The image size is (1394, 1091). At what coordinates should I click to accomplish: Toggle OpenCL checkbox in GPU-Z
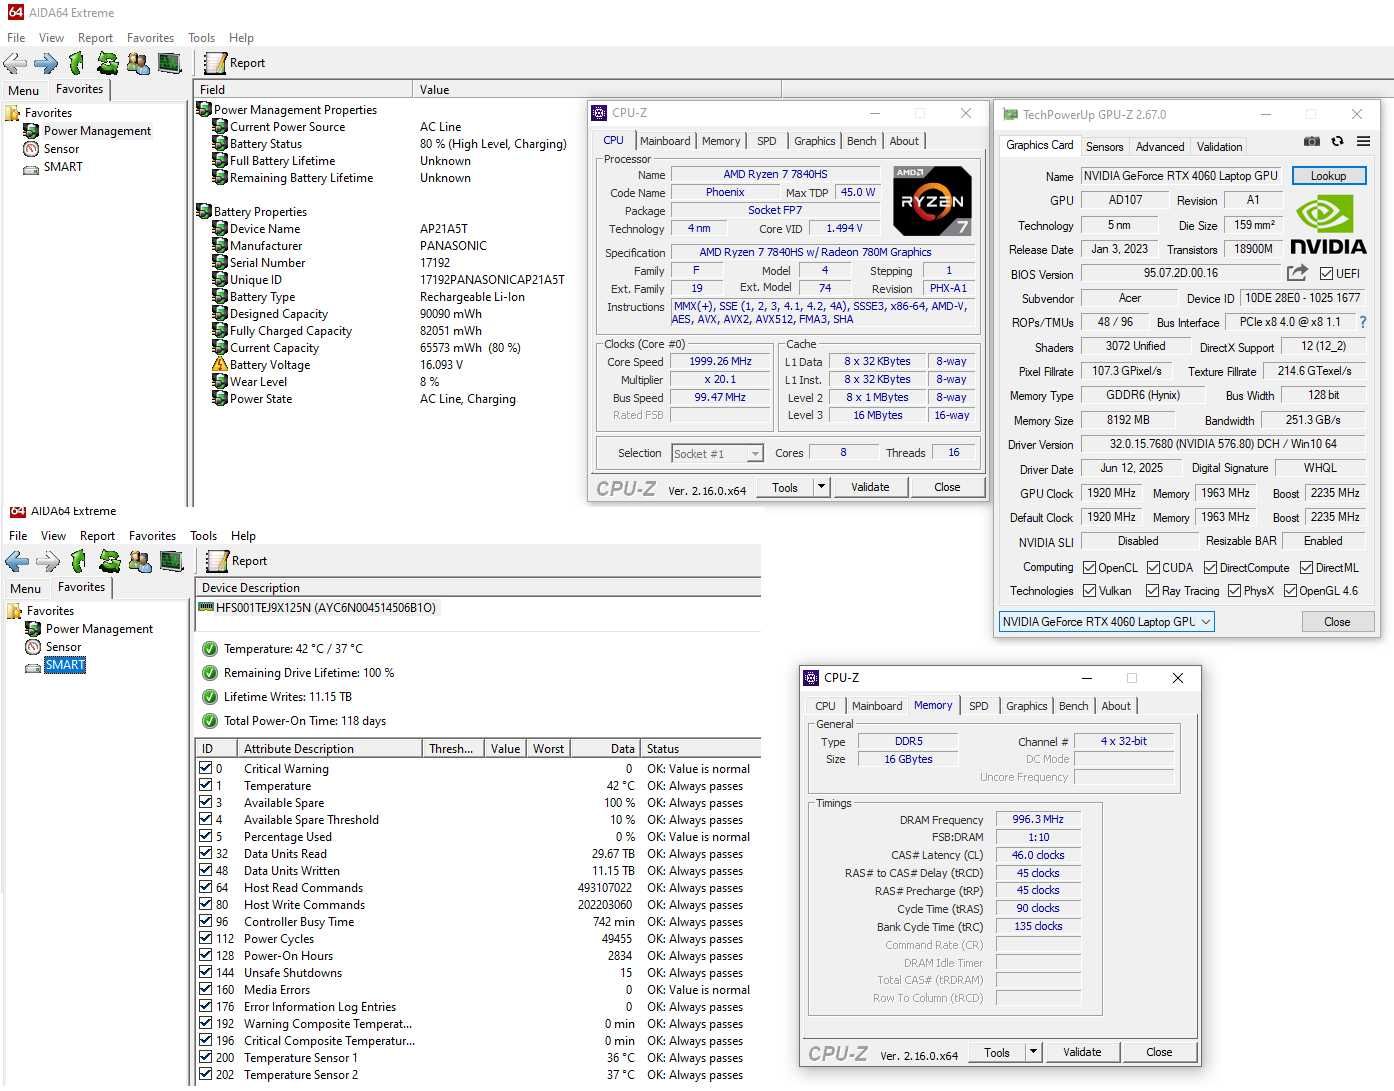1089,567
